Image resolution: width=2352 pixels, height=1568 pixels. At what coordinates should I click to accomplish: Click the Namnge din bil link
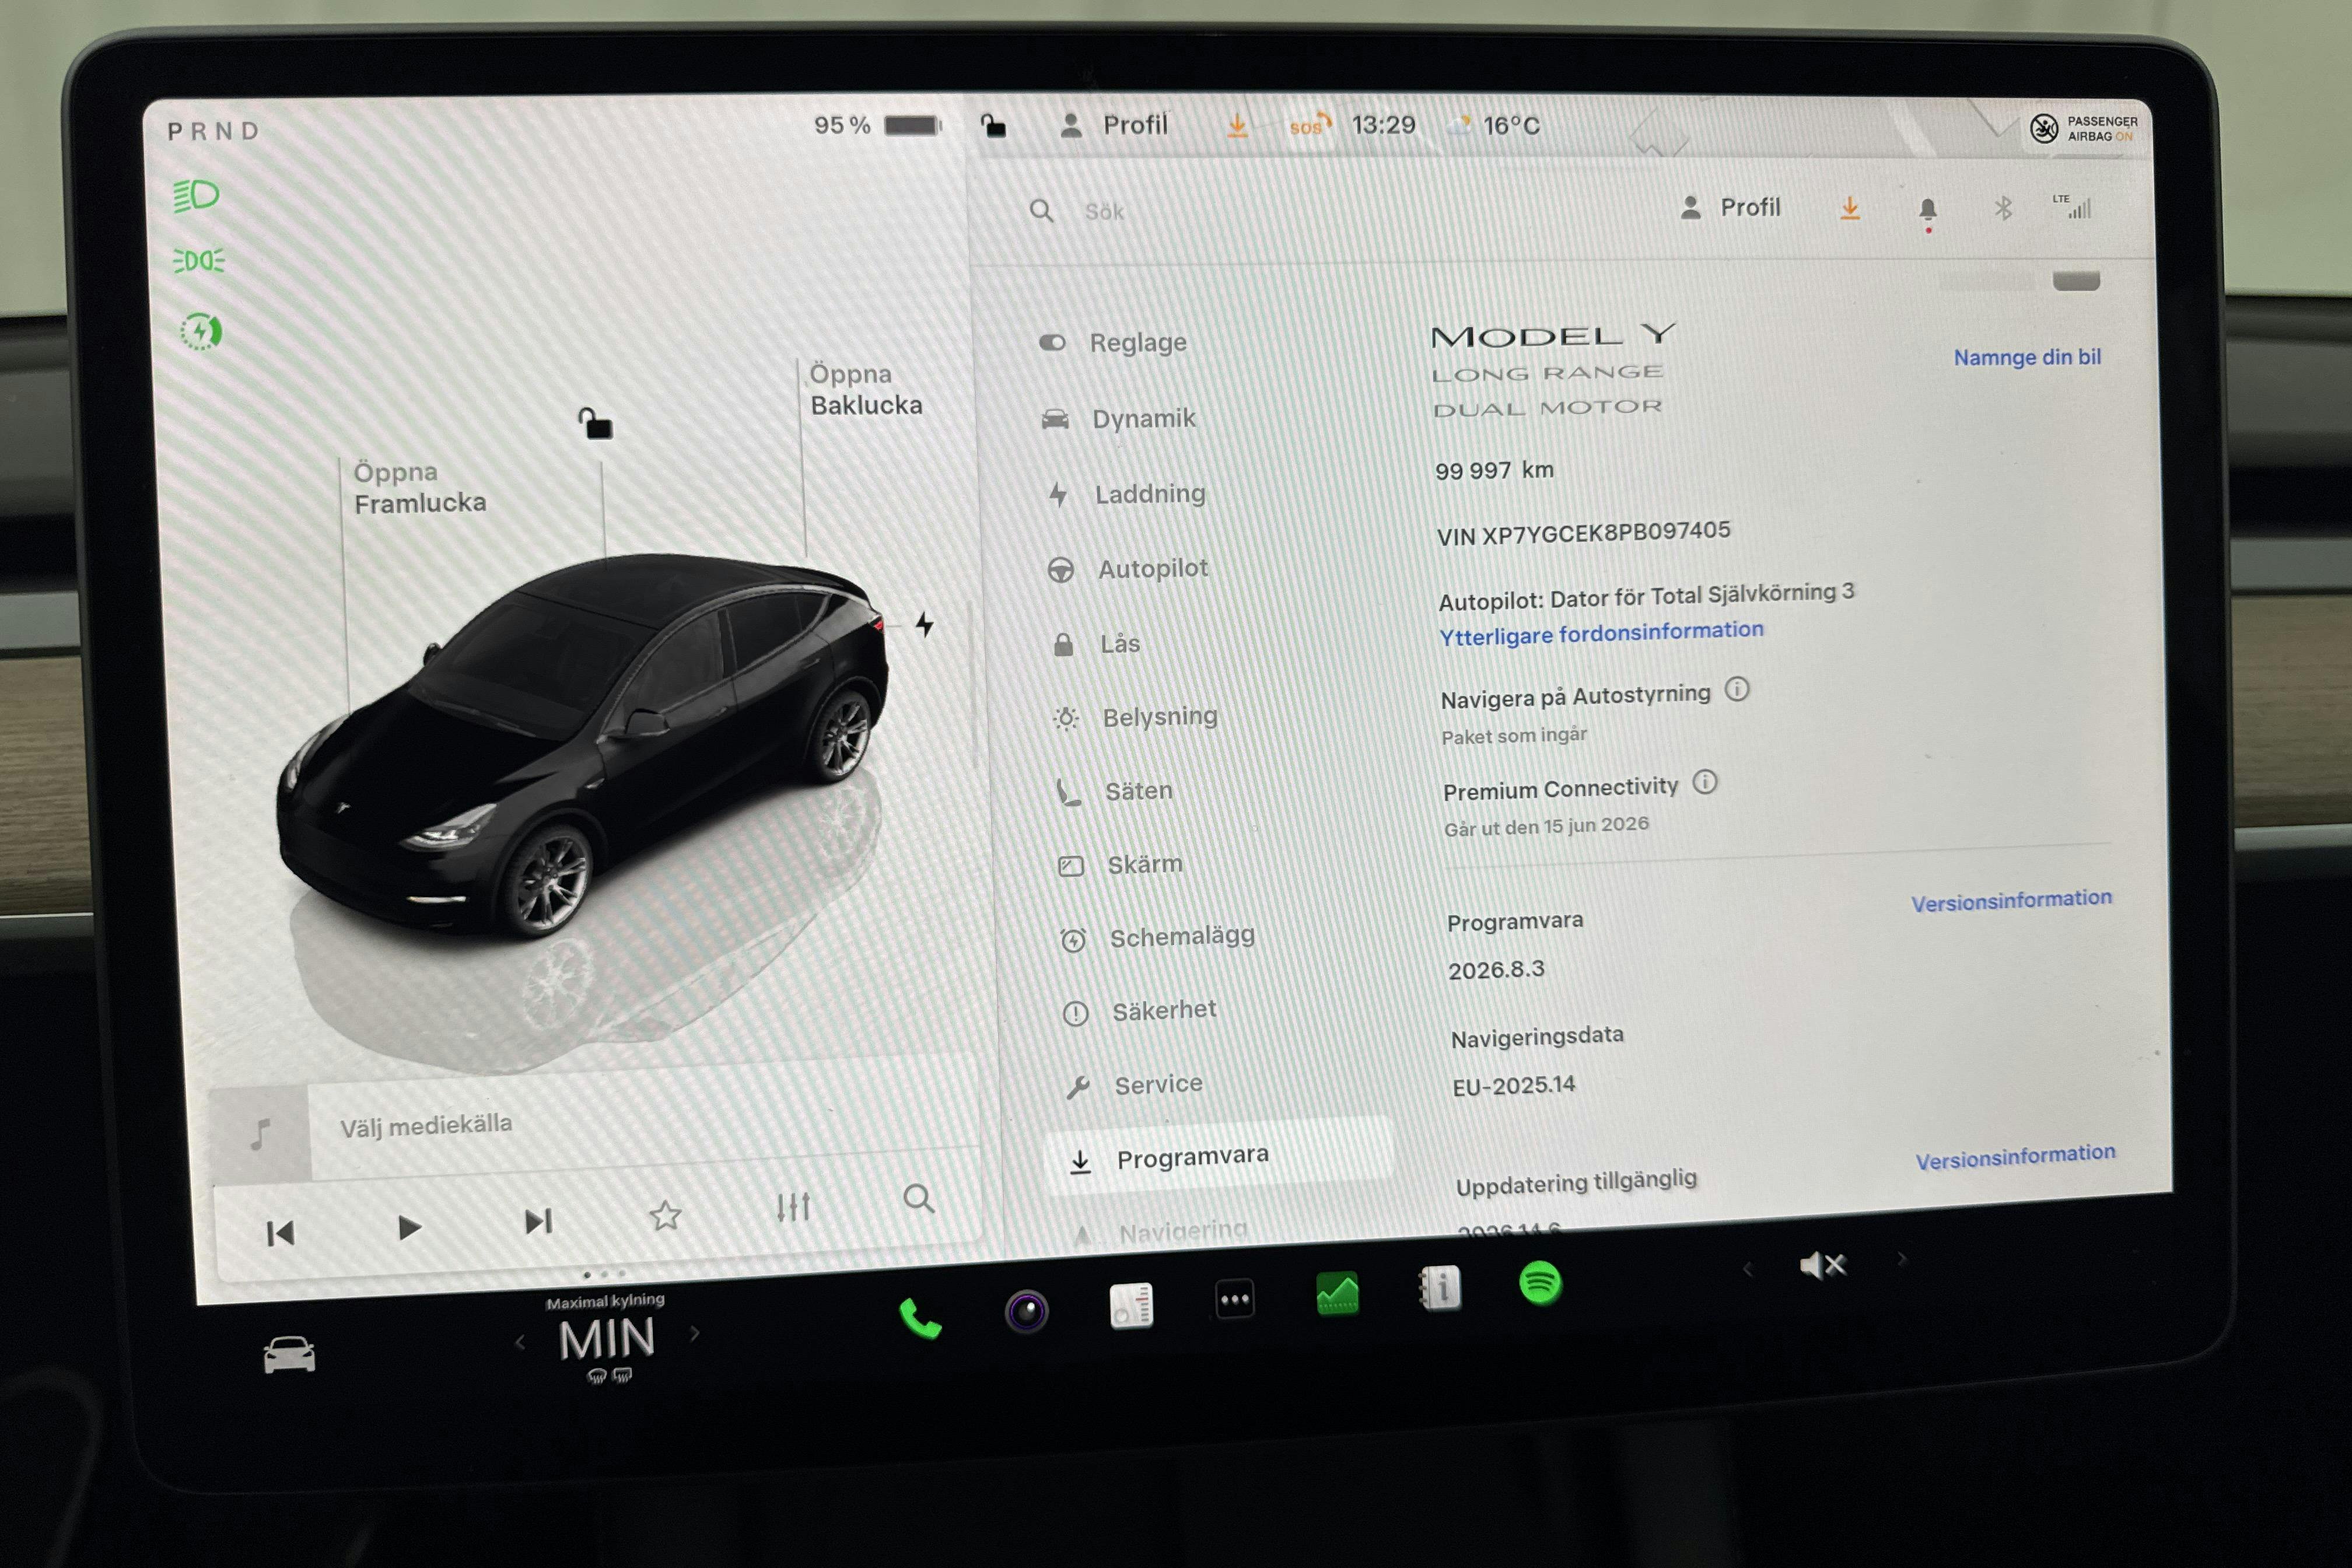click(2027, 357)
